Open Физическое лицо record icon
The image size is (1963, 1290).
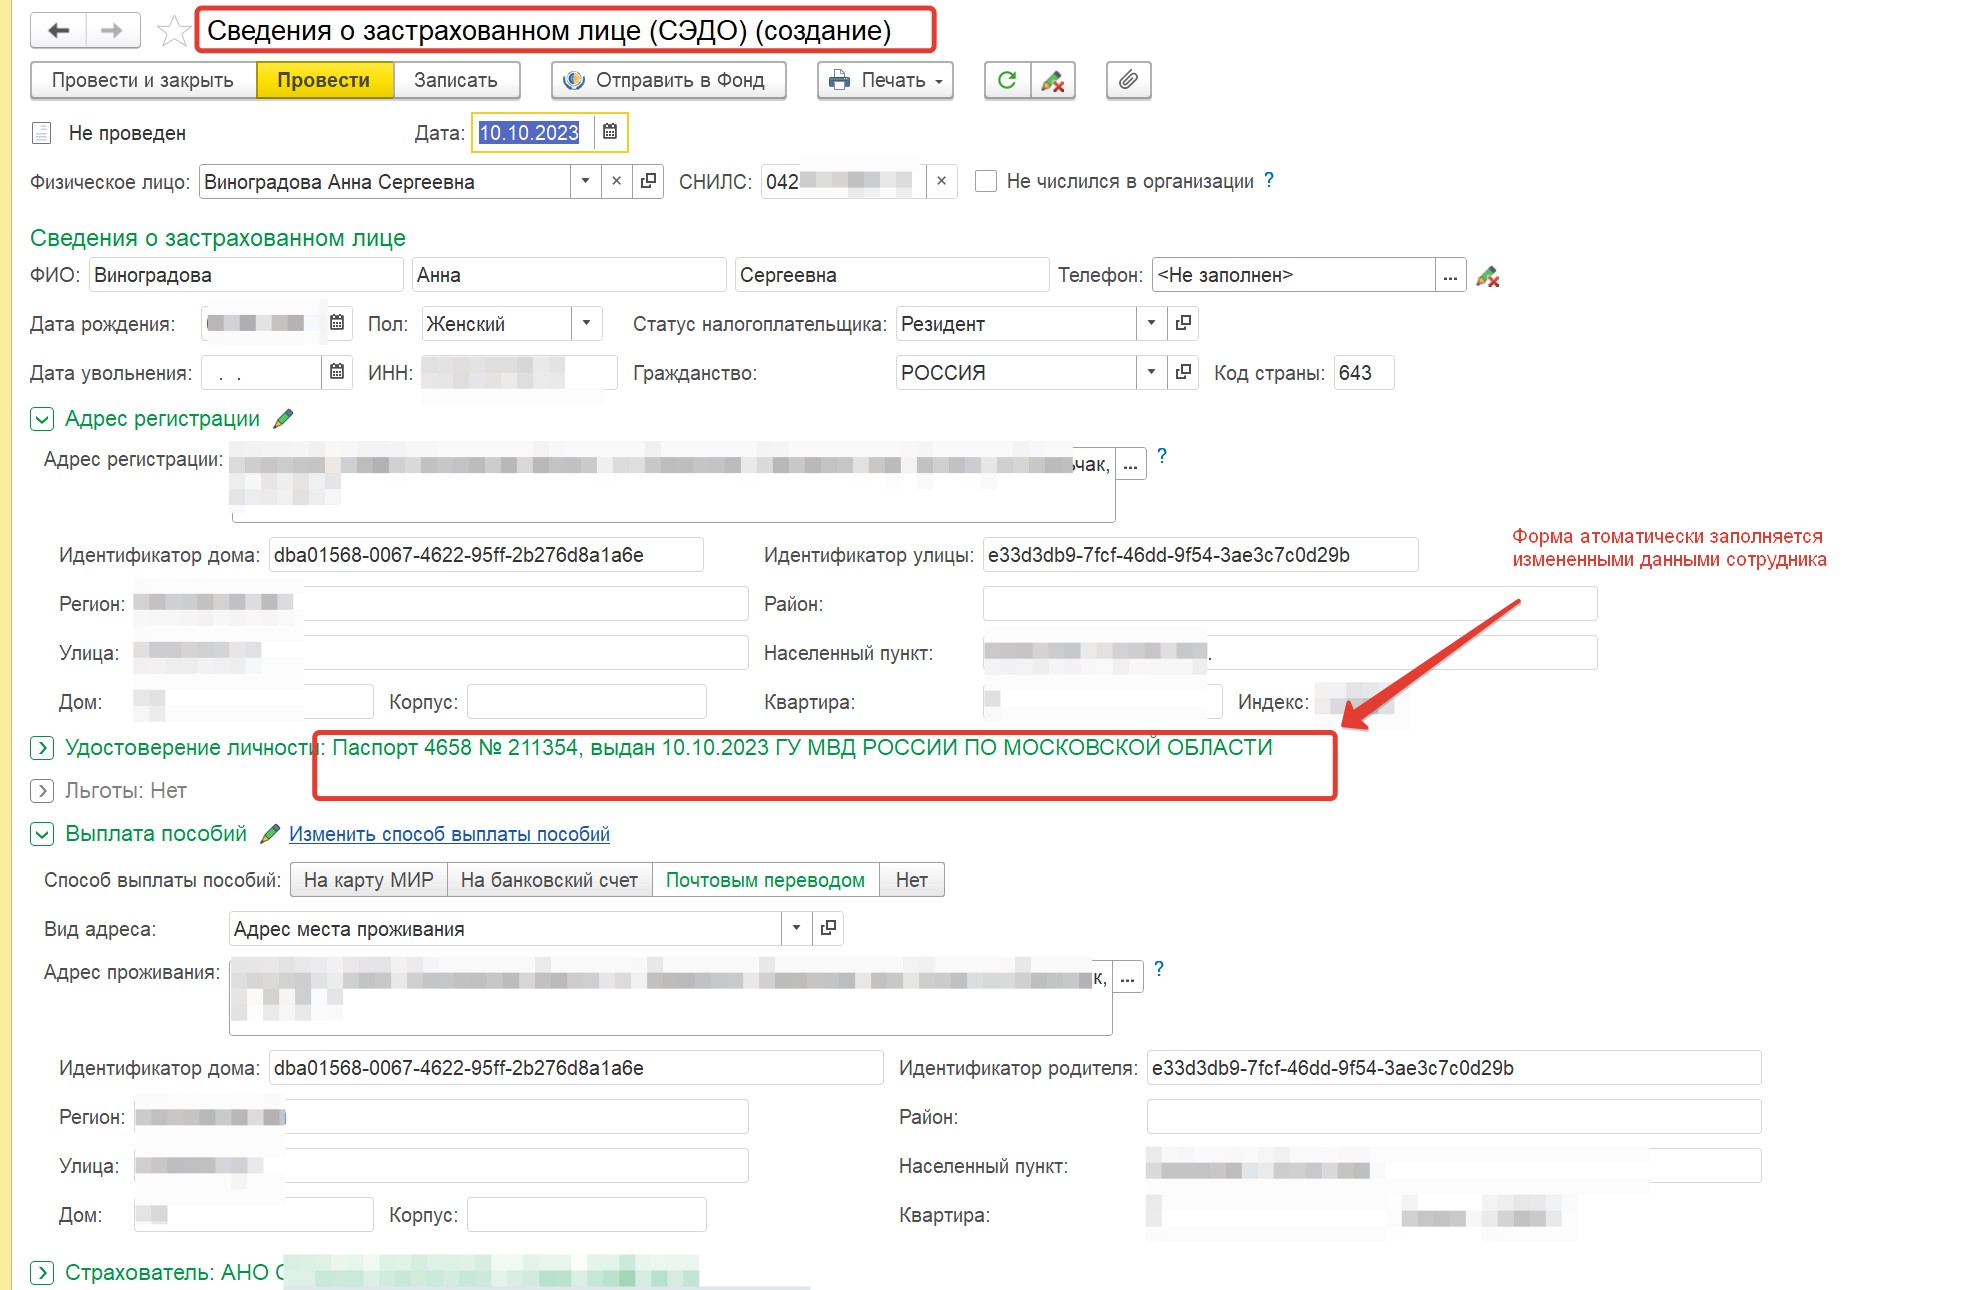[648, 181]
